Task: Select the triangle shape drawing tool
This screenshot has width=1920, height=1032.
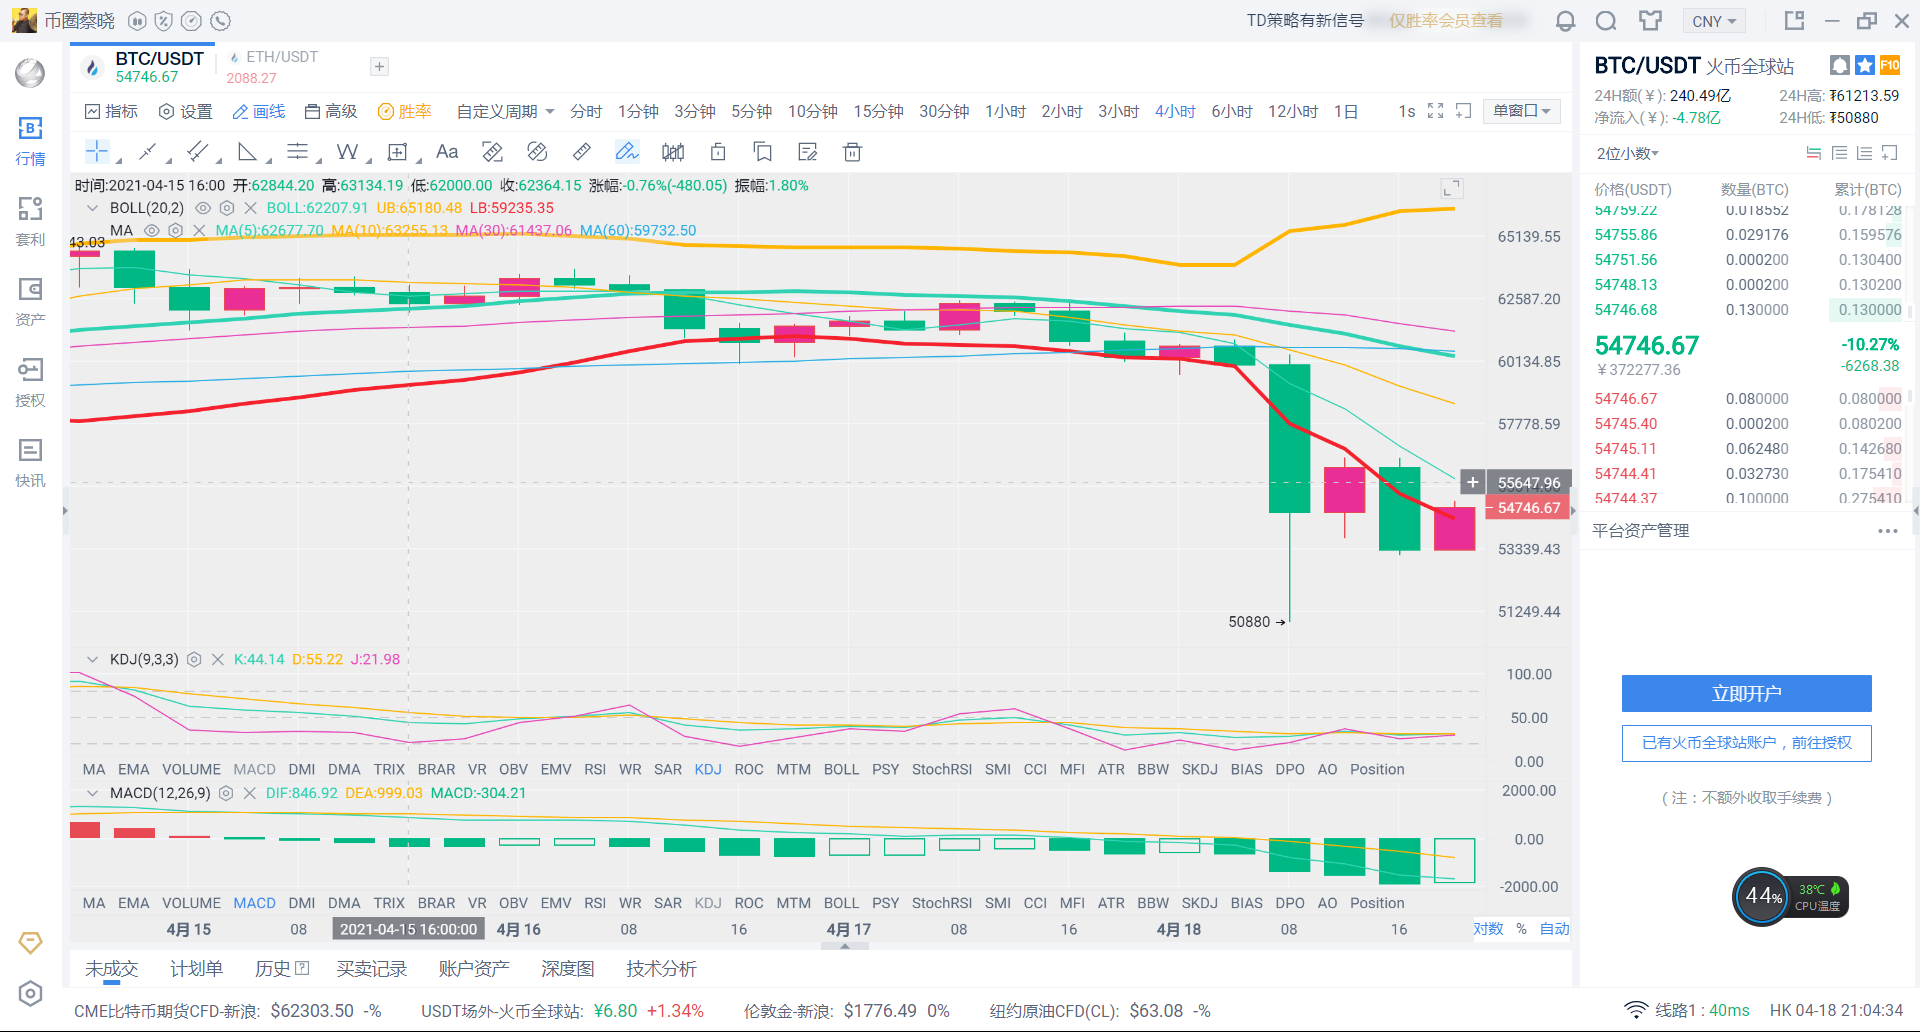Action: click(247, 152)
